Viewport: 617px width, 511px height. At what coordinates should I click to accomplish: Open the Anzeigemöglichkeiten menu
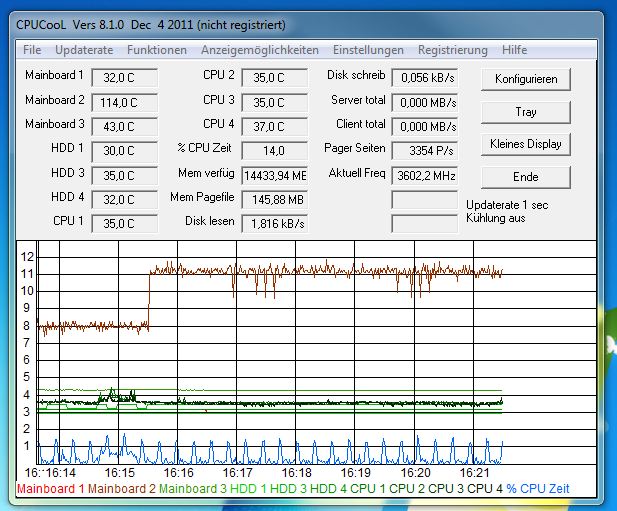pos(260,50)
